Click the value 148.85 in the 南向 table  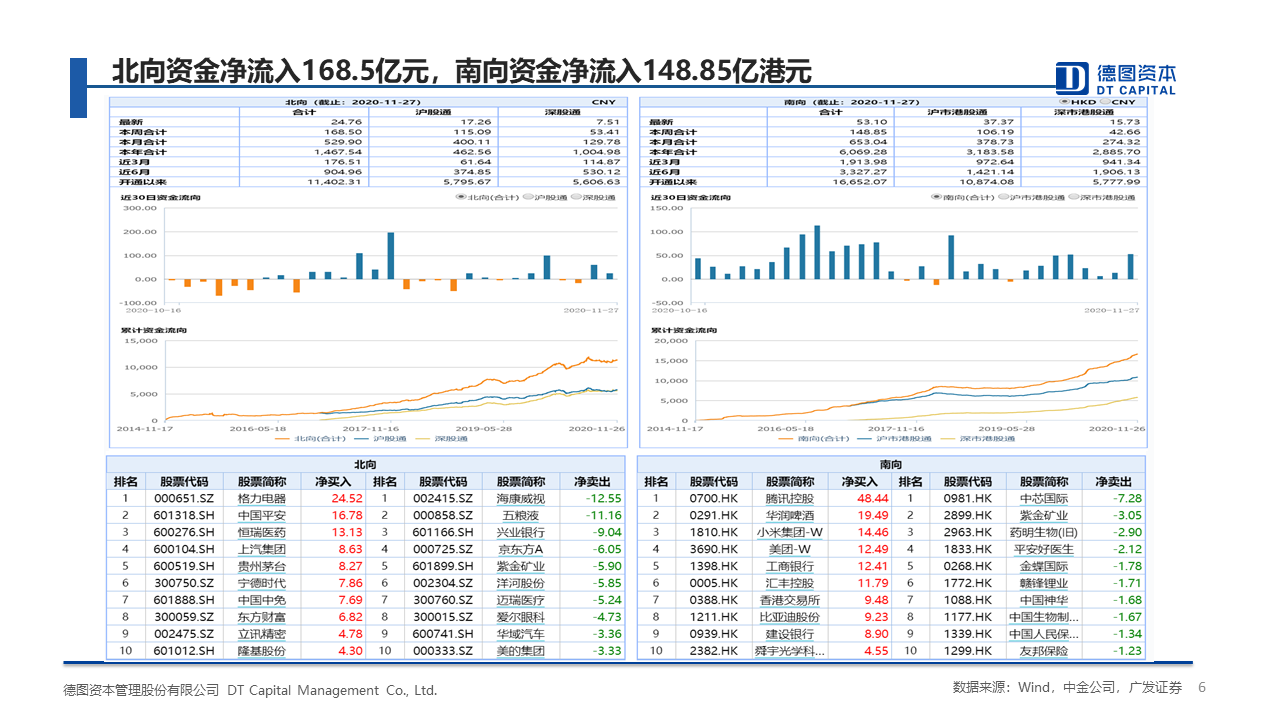(868, 132)
